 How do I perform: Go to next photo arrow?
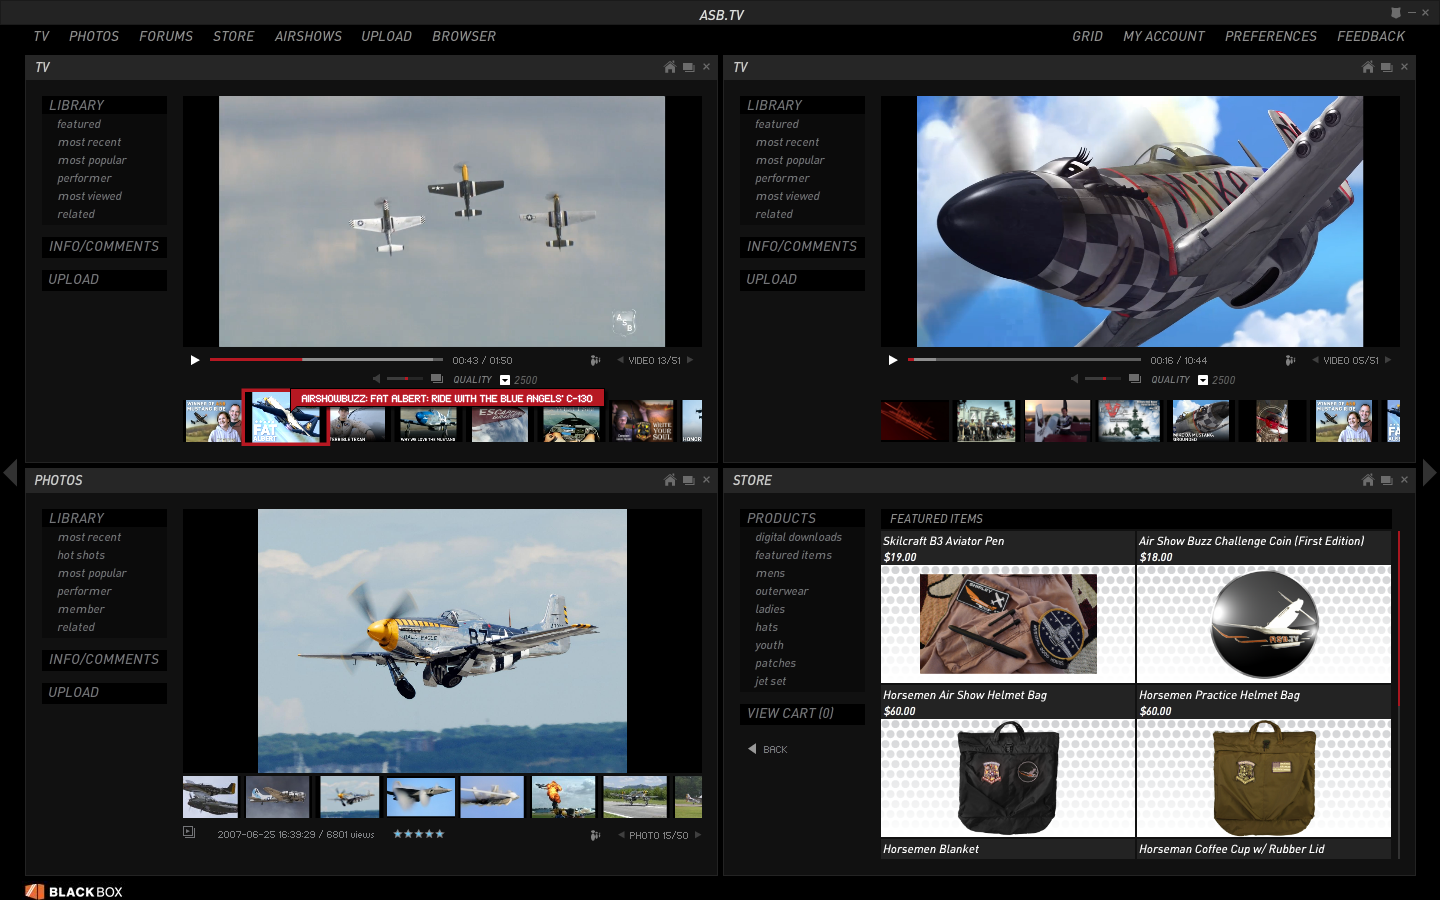697,835
